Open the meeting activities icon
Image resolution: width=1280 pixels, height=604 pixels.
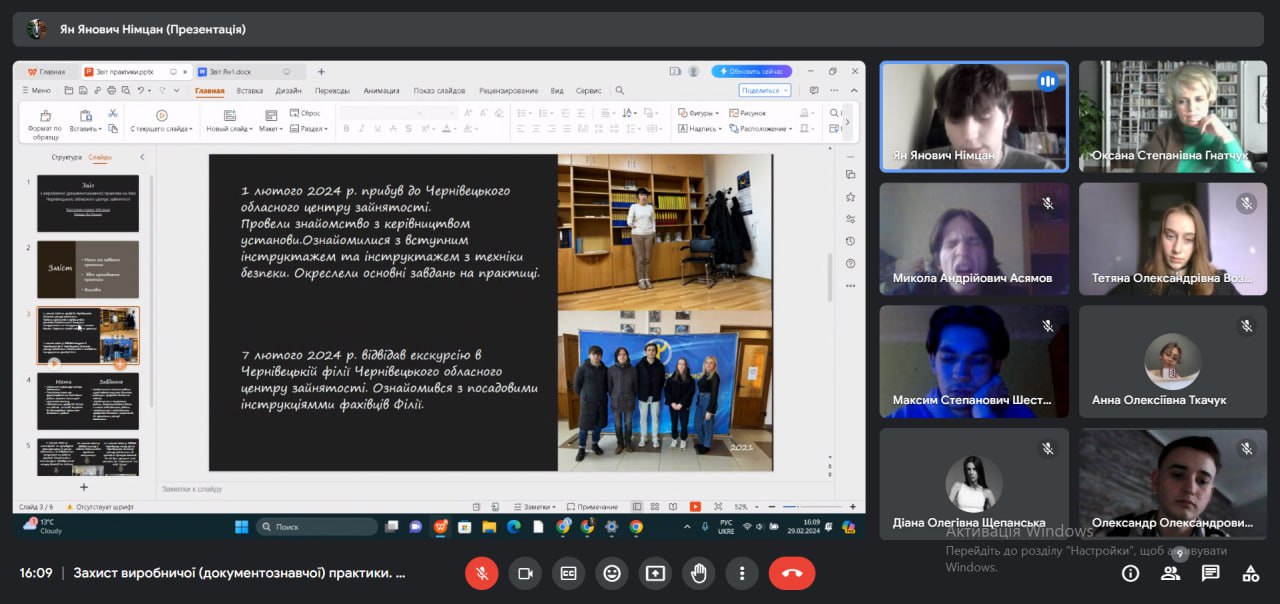pyautogui.click(x=1250, y=573)
